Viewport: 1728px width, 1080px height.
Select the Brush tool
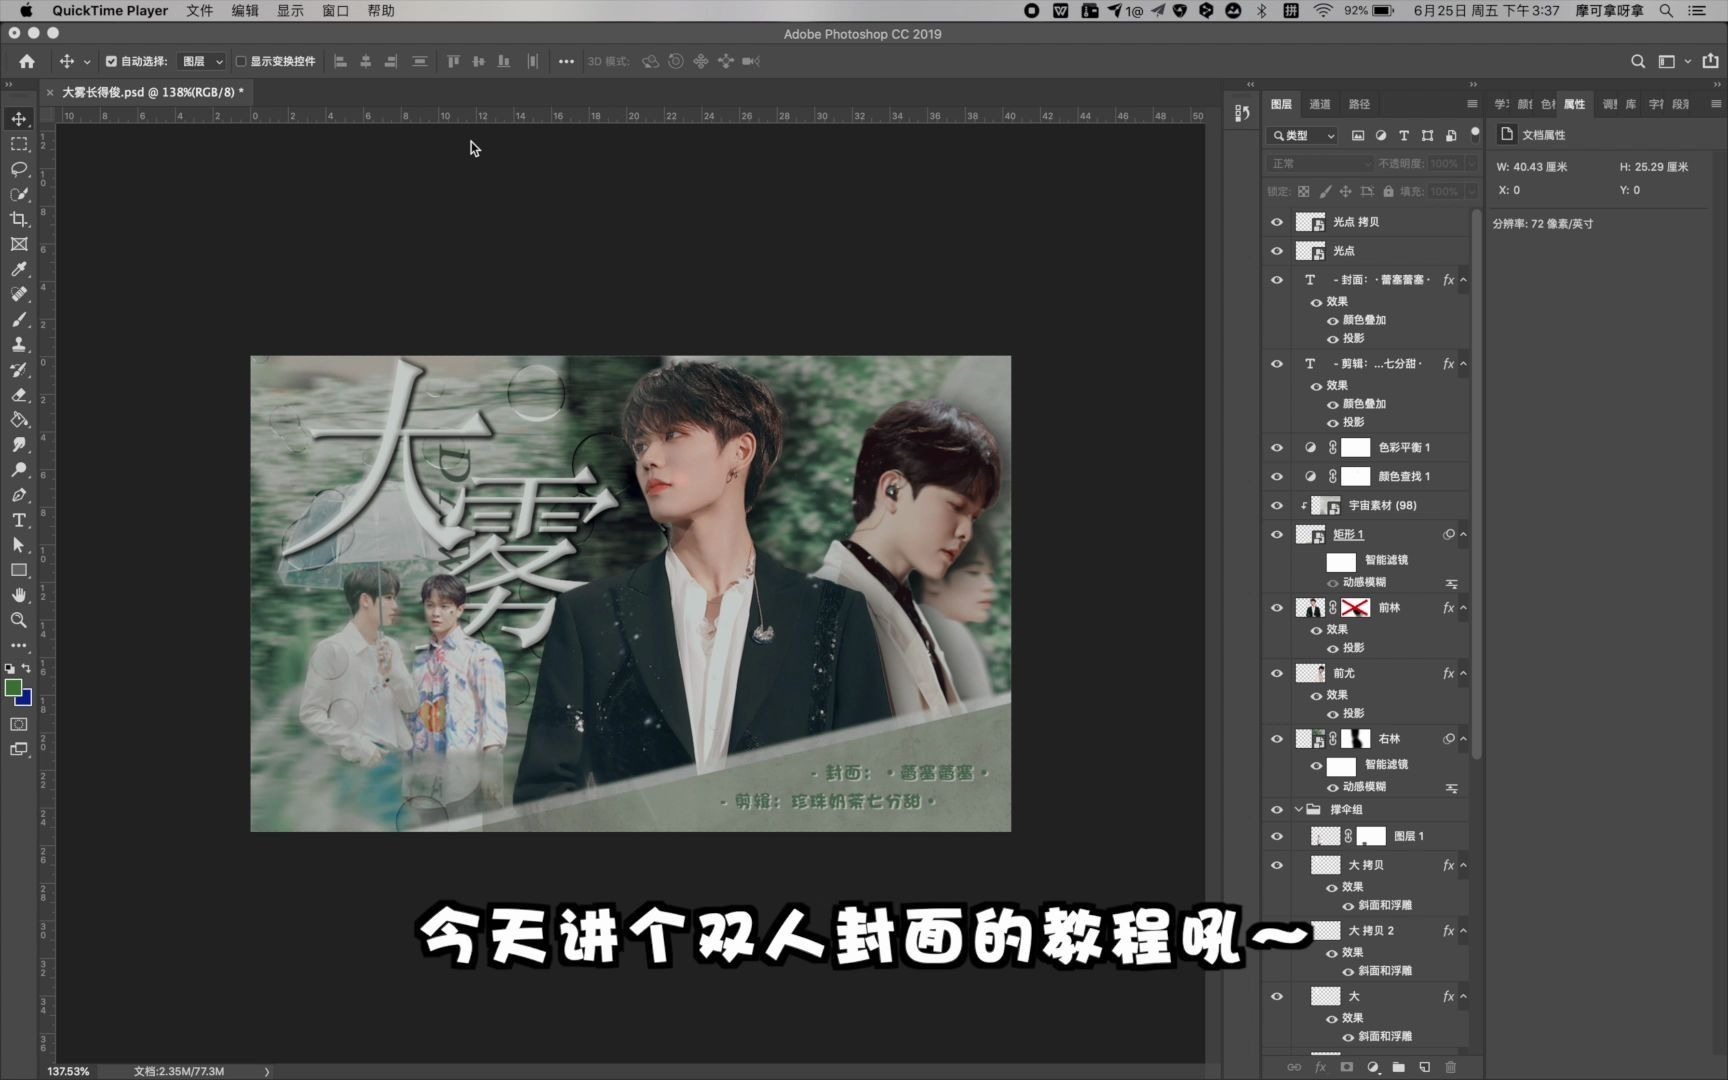19,320
